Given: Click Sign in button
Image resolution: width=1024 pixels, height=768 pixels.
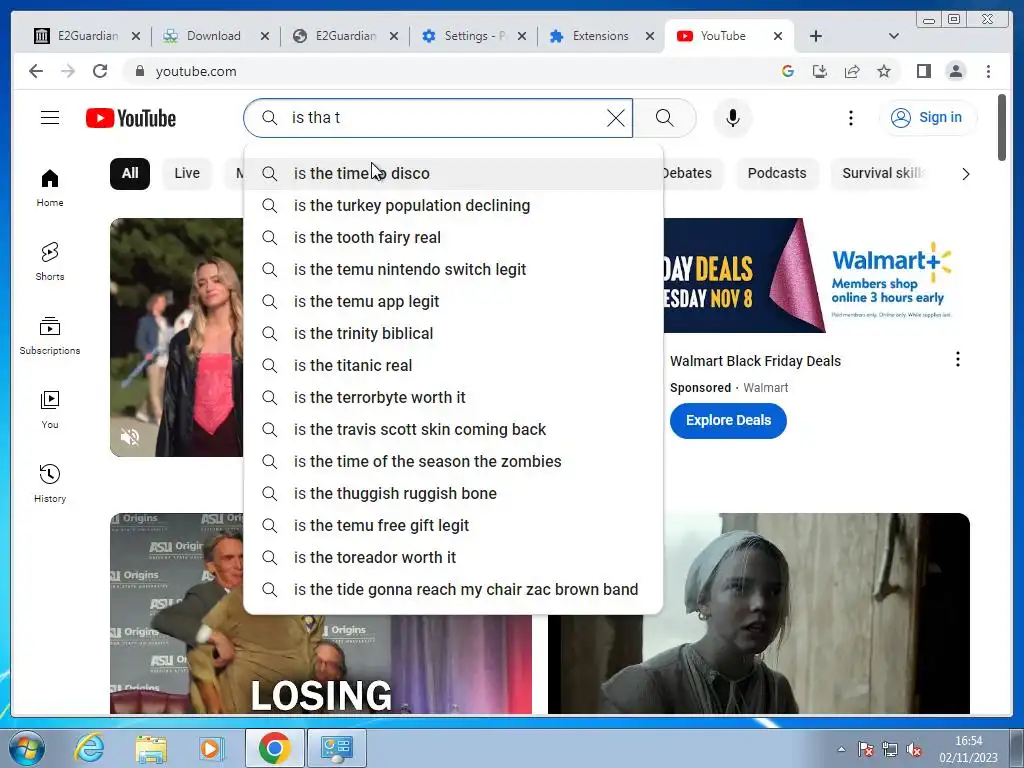Looking at the screenshot, I should tap(927, 118).
